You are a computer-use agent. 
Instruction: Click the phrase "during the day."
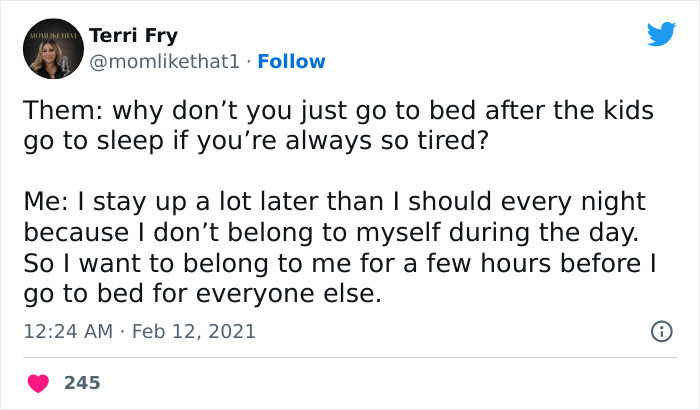(x=569, y=234)
